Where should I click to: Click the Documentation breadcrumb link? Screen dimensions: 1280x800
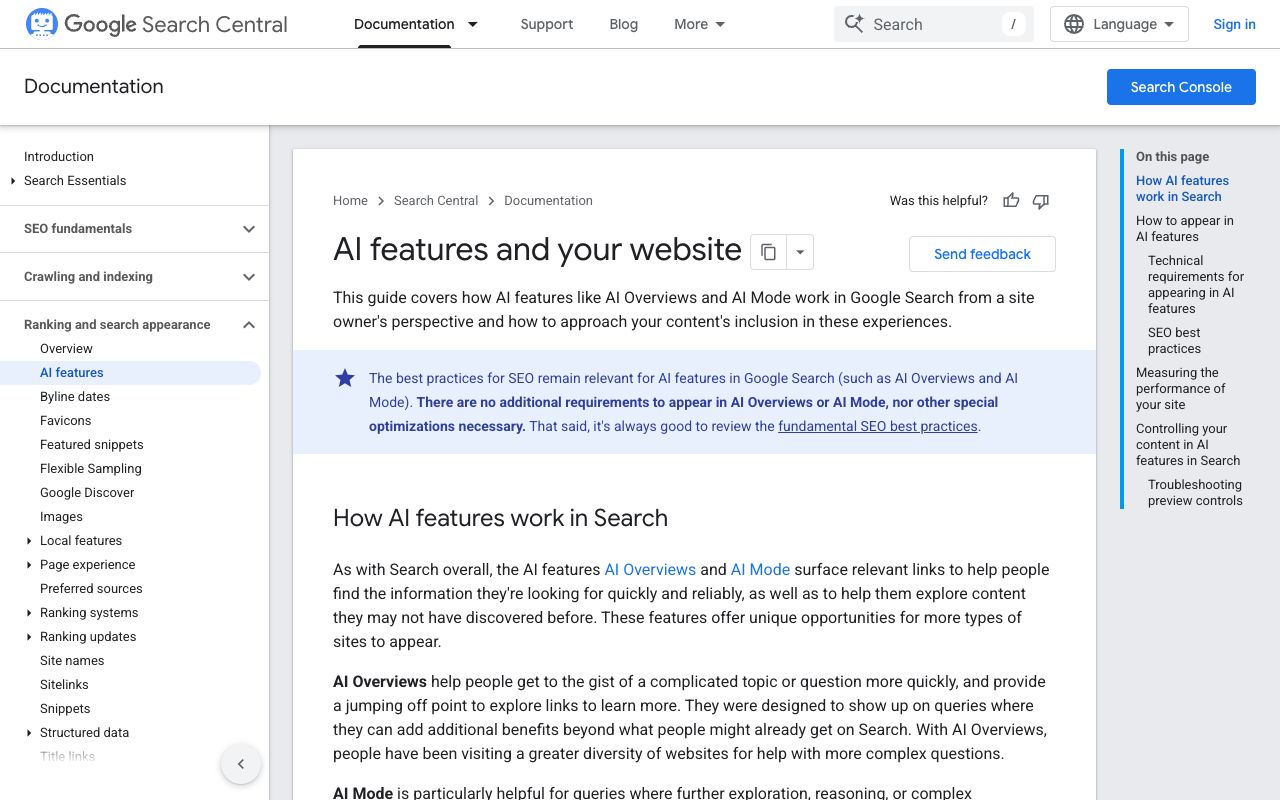pyautogui.click(x=548, y=201)
